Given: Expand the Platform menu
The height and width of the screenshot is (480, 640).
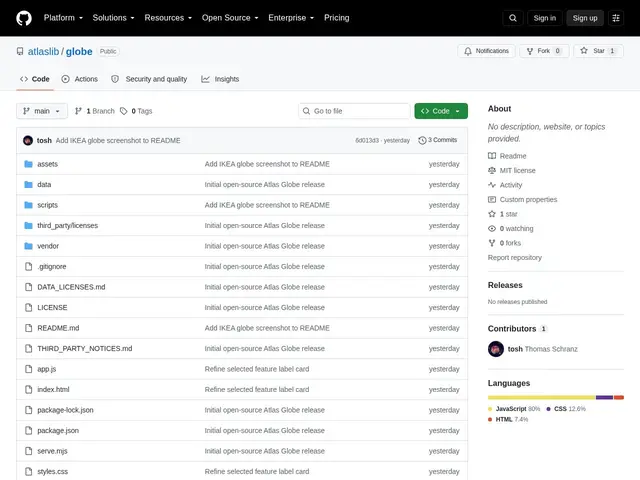Looking at the screenshot, I should 63,18.
